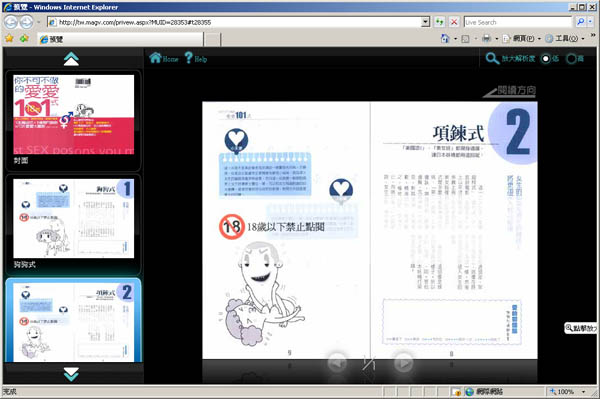Click the 放大解析度 magnifier icon

pyautogui.click(x=492, y=59)
